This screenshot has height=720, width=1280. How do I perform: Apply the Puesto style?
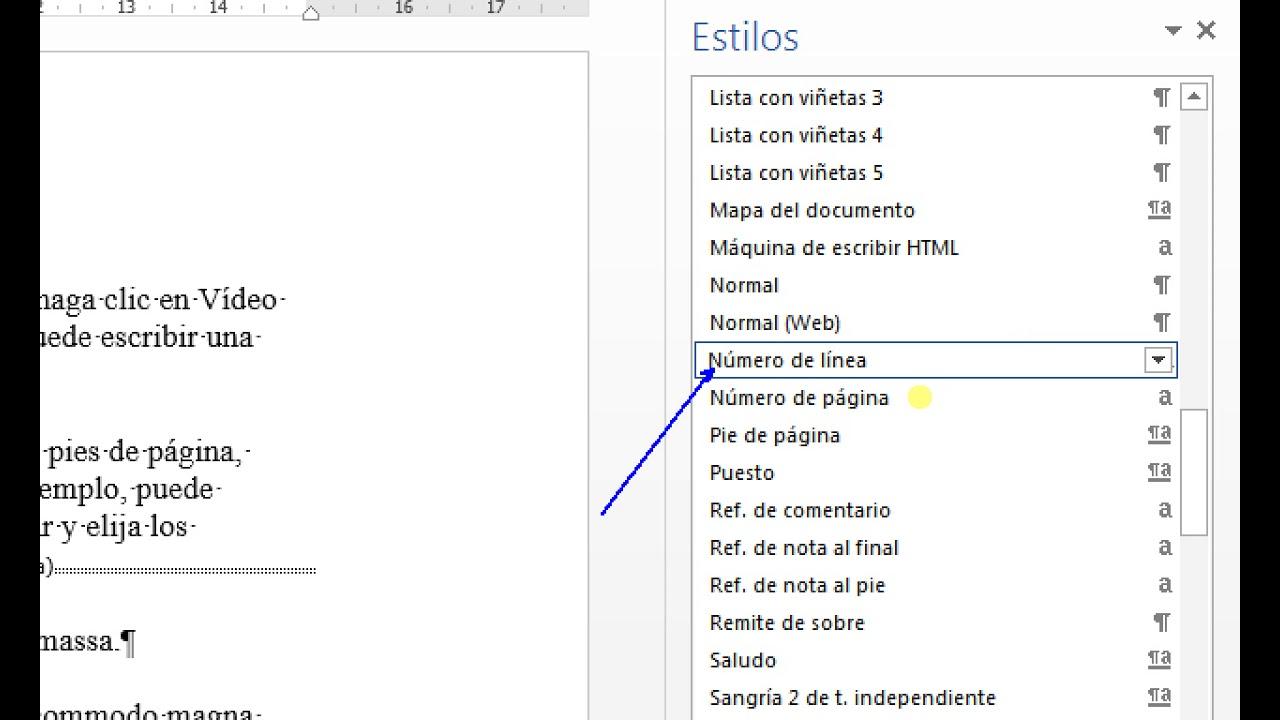click(x=741, y=472)
